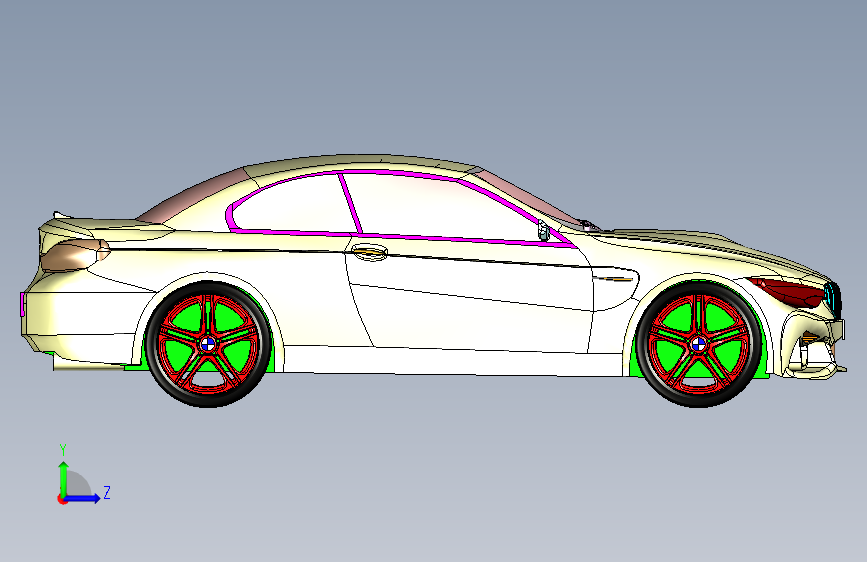Screen dimensions: 867x562
Task: Pick the rear tail light
Action: pyautogui.click(x=76, y=254)
